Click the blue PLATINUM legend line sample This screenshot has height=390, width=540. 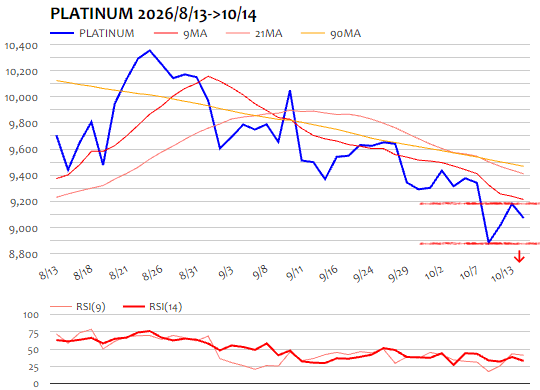(x=62, y=33)
